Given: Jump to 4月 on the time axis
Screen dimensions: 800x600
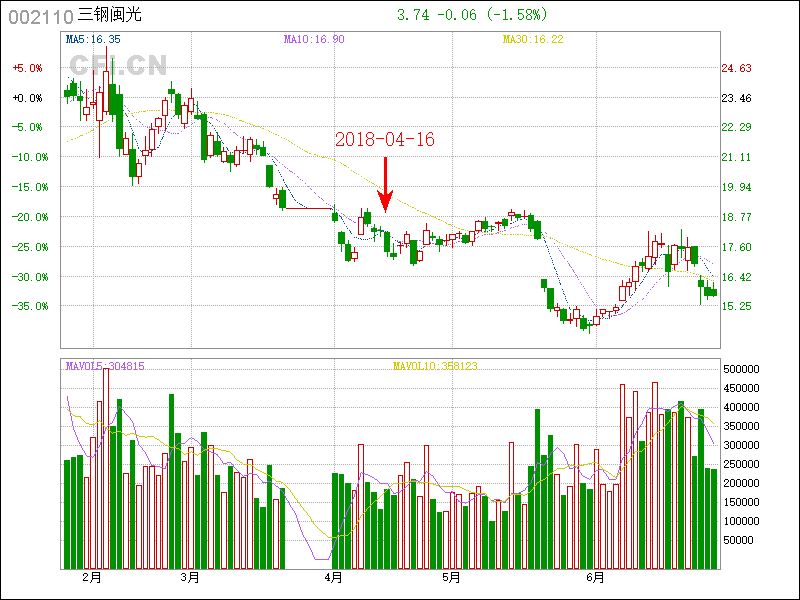Looking at the screenshot, I should (x=334, y=578).
